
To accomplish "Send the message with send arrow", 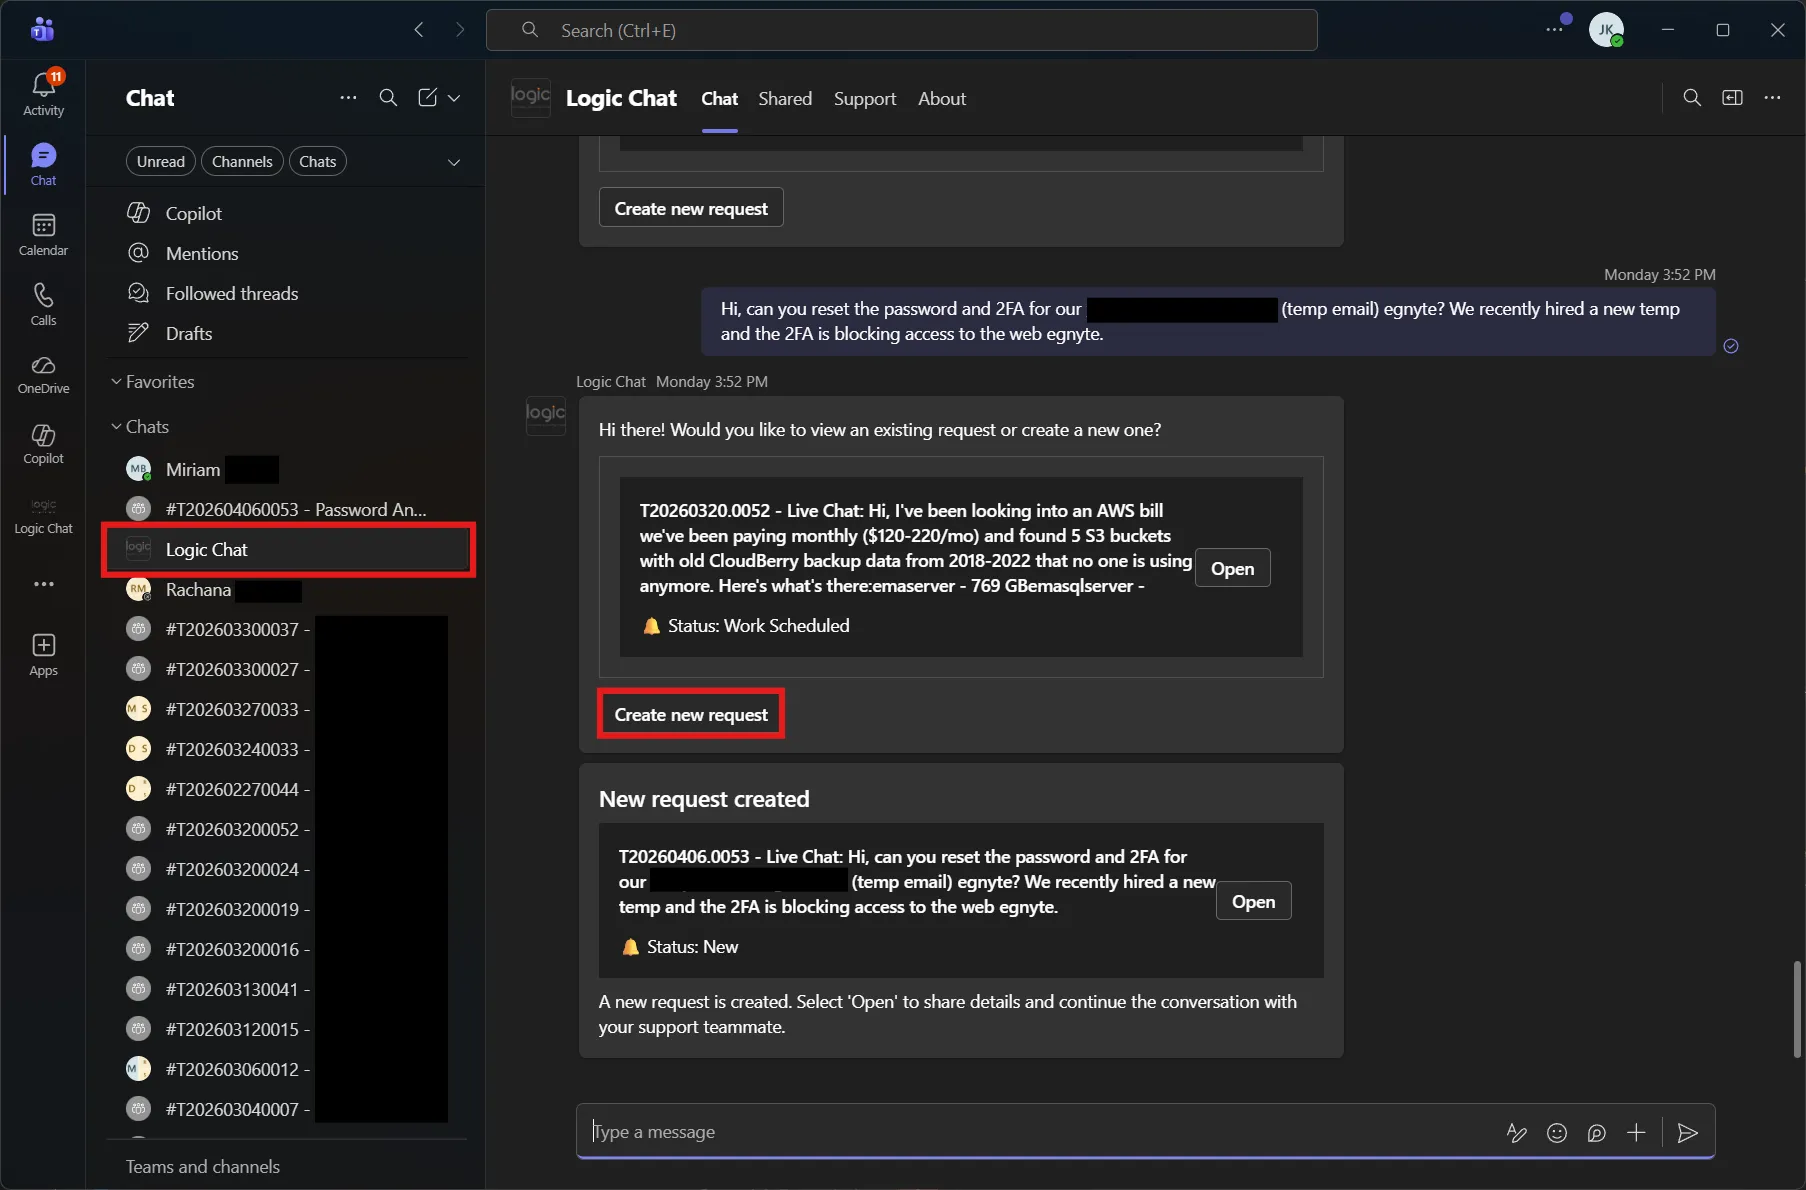I will tap(1688, 1132).
